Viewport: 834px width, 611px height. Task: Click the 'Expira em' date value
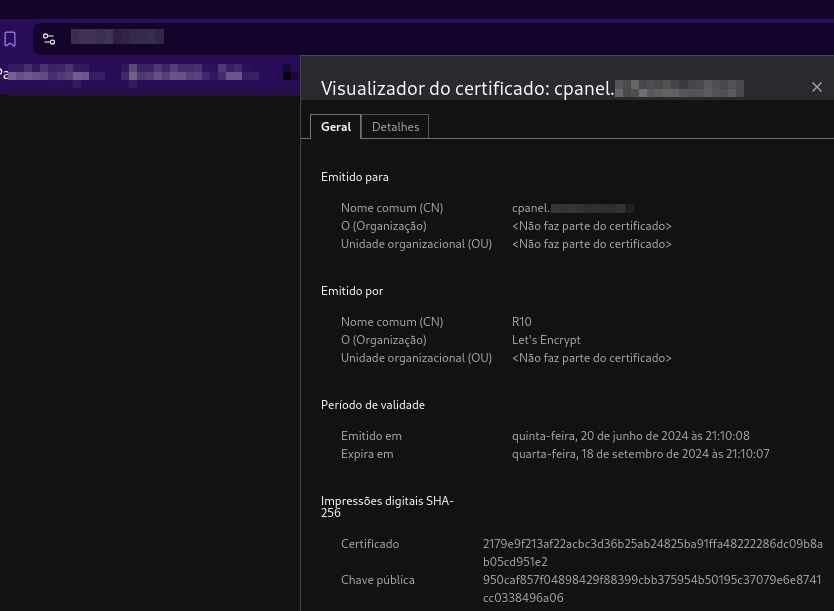pyautogui.click(x=640, y=454)
